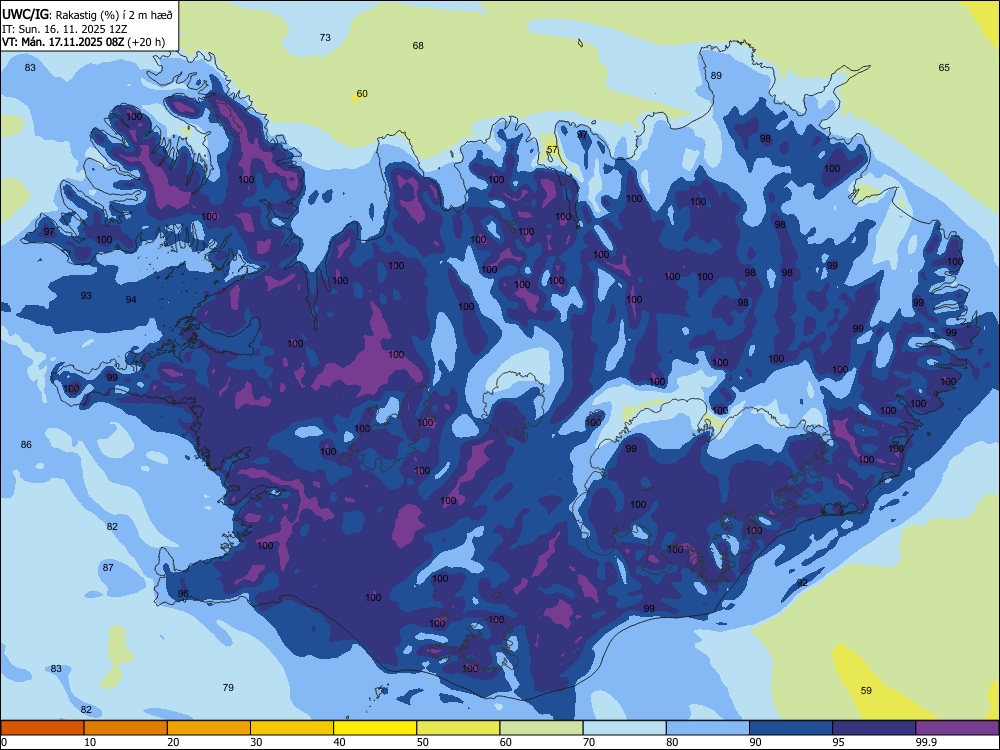Click the 86 value off the west coast

coord(26,445)
